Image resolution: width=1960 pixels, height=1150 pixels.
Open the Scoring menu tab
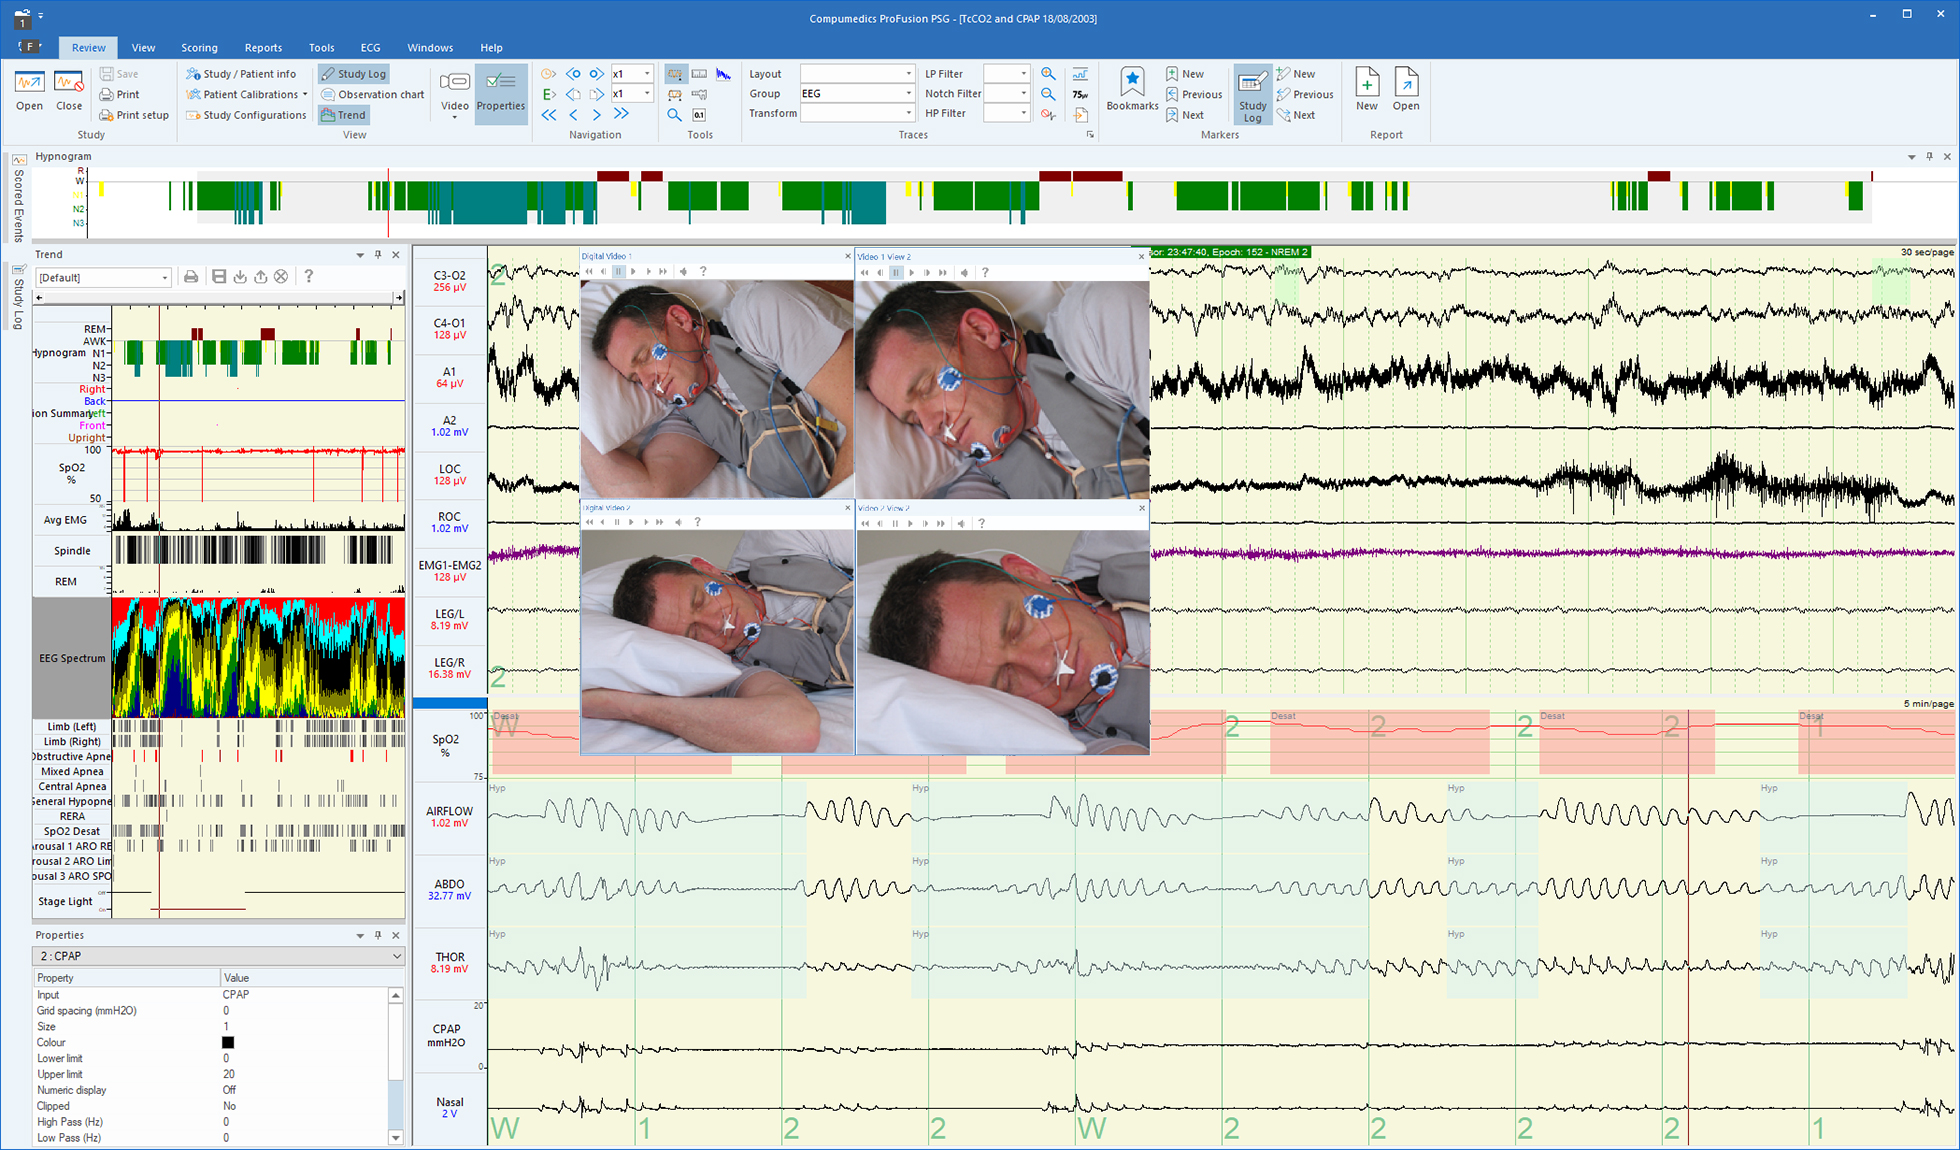point(199,47)
